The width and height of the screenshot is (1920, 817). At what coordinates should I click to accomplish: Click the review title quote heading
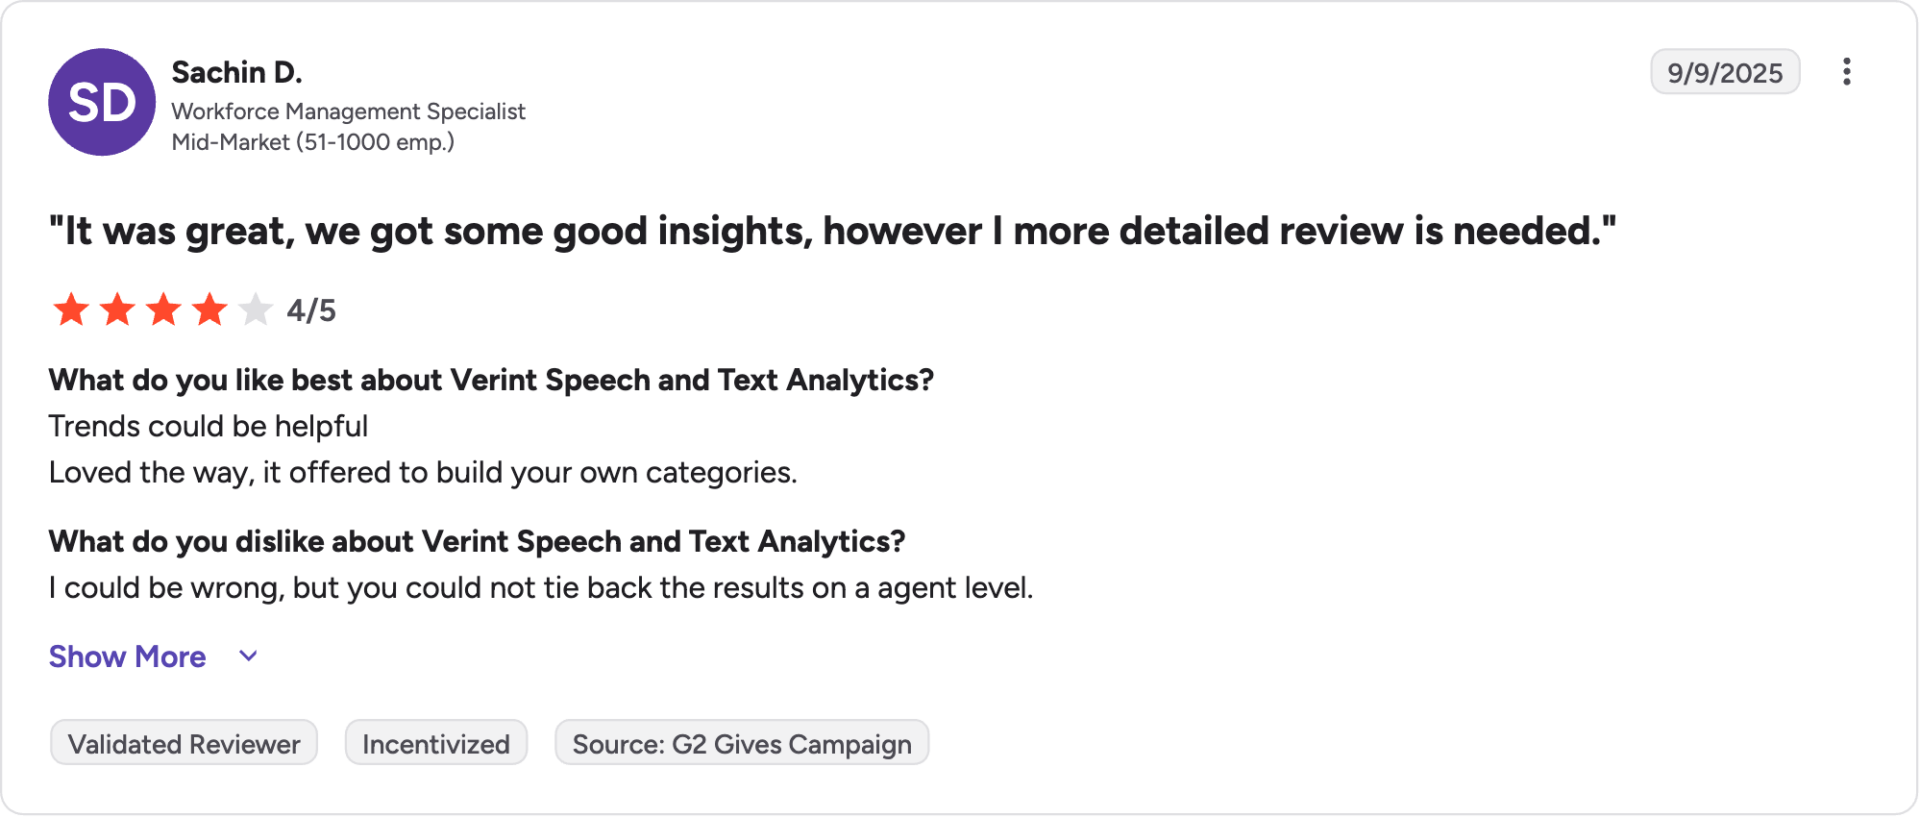(x=832, y=231)
